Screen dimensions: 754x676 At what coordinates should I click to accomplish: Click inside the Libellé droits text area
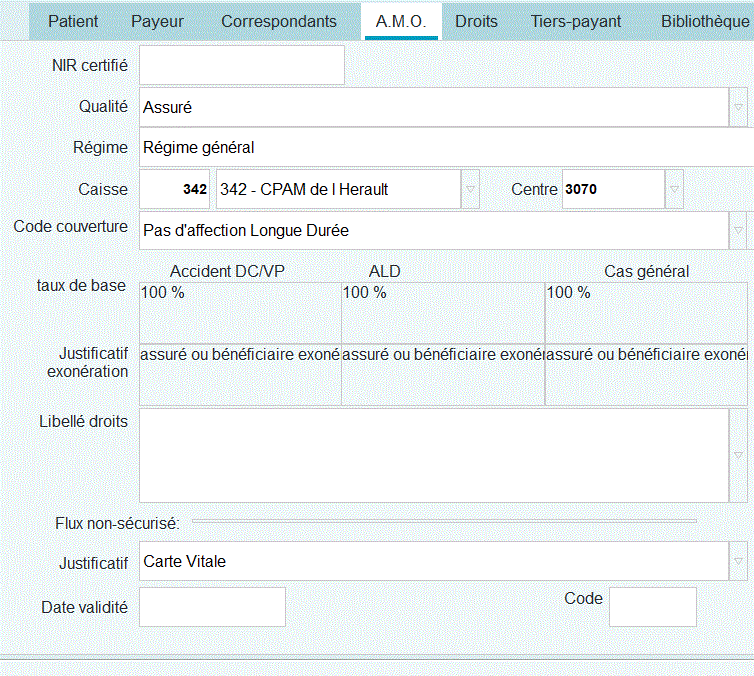[x=430, y=454]
